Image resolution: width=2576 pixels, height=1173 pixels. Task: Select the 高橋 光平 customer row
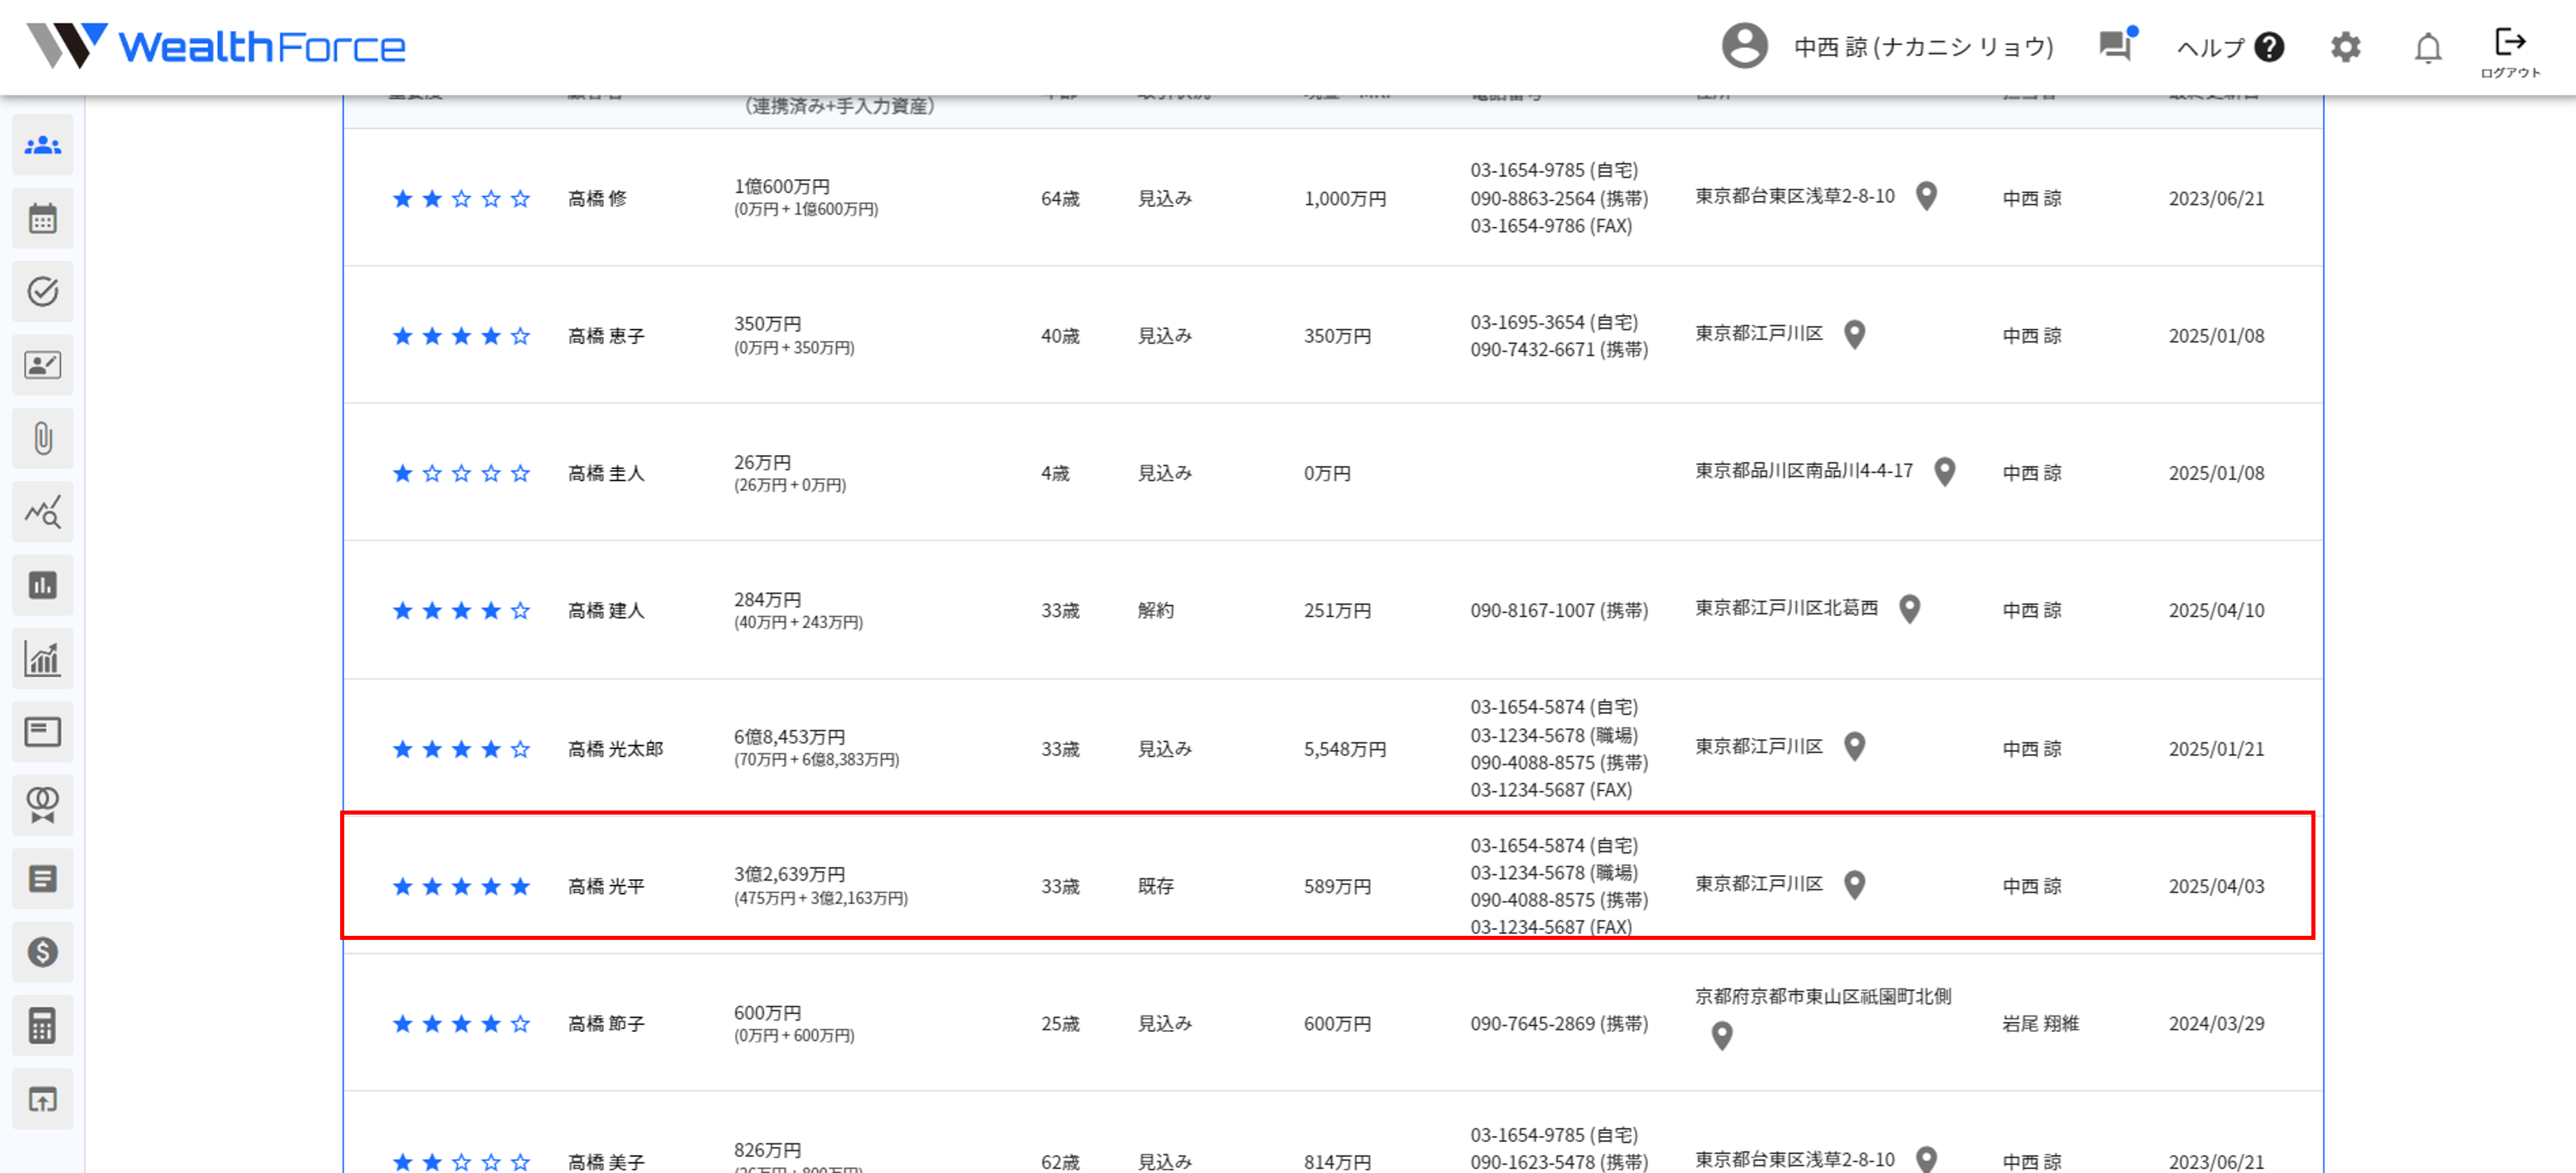pos(606,886)
